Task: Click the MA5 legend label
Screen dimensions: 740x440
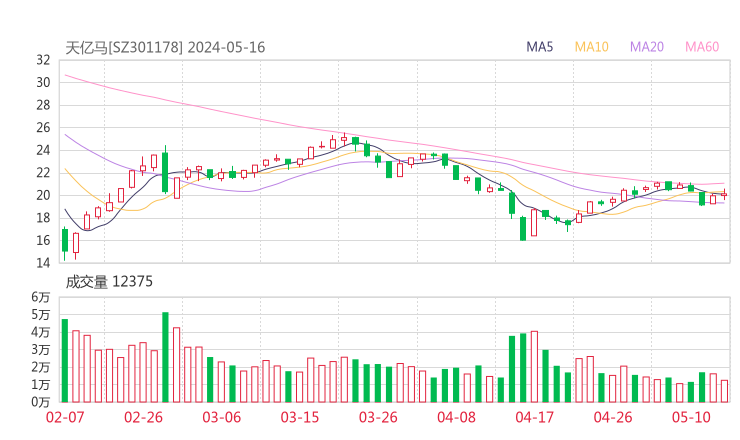Action: [539, 47]
